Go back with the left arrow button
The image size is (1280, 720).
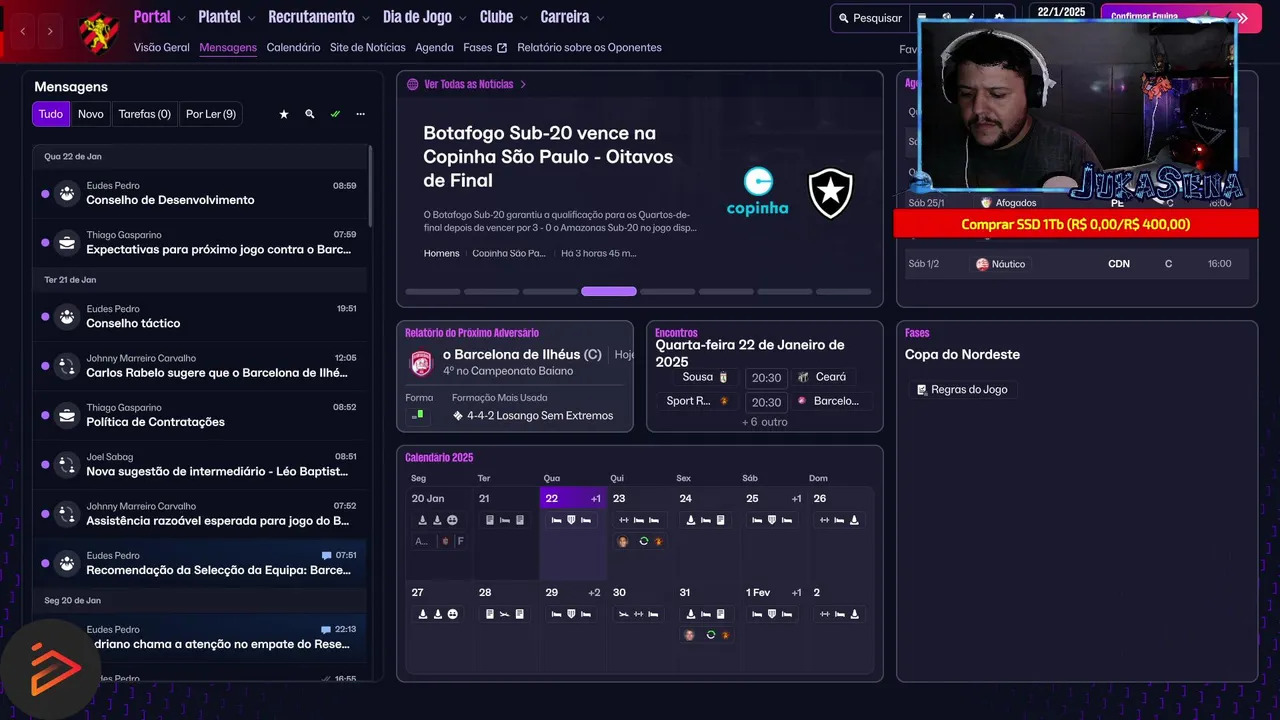pyautogui.click(x=23, y=32)
